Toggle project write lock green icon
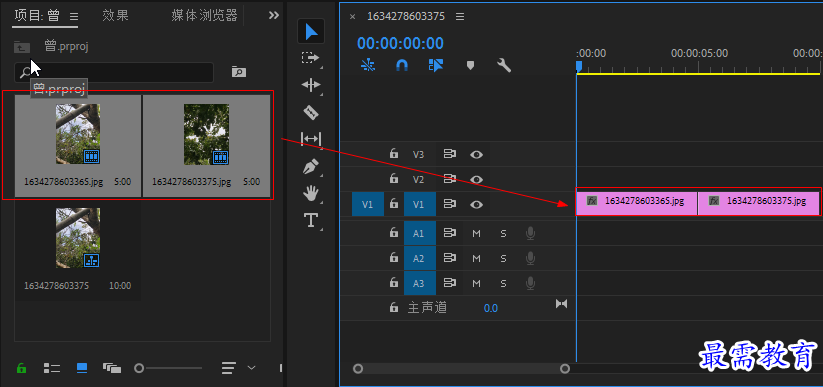Viewport: 823px width, 387px height. (x=22, y=368)
